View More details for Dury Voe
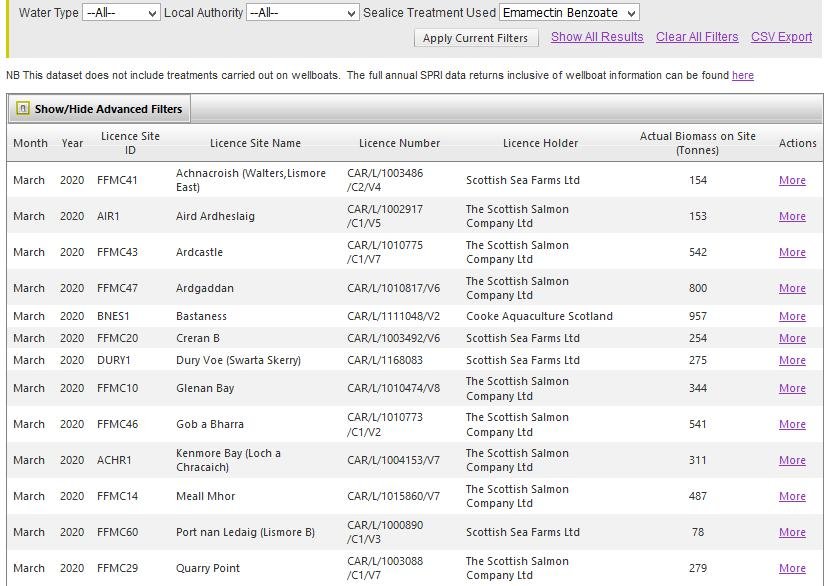The image size is (832, 586). tap(792, 360)
